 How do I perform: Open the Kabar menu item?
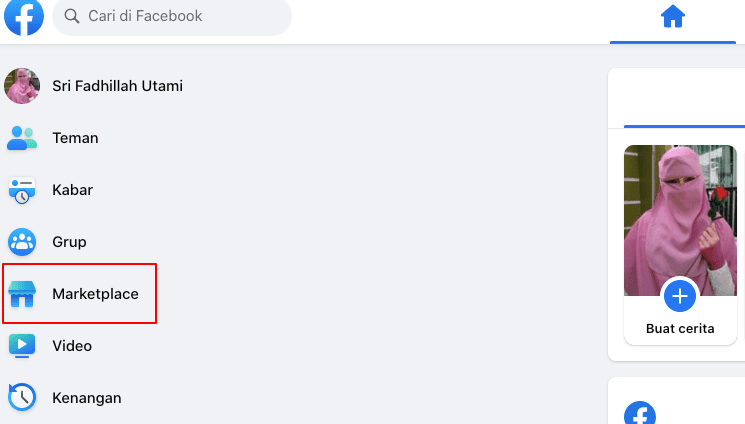72,190
